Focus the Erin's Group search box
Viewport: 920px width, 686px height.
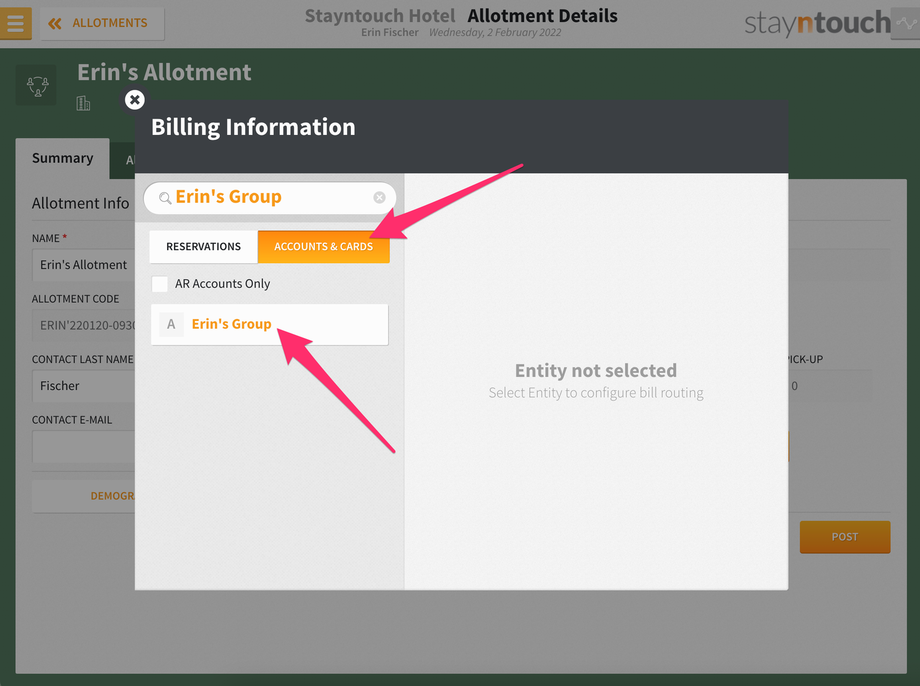(x=270, y=198)
